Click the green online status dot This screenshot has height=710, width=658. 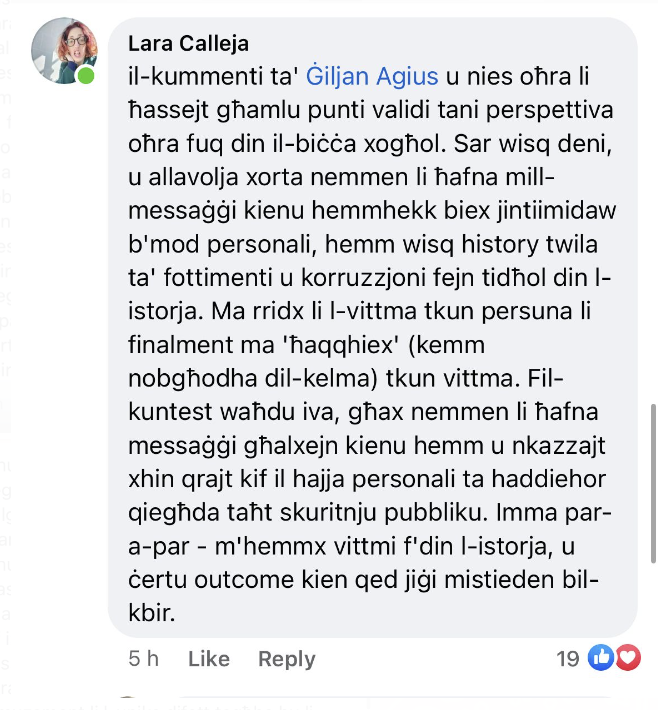[x=86, y=76]
